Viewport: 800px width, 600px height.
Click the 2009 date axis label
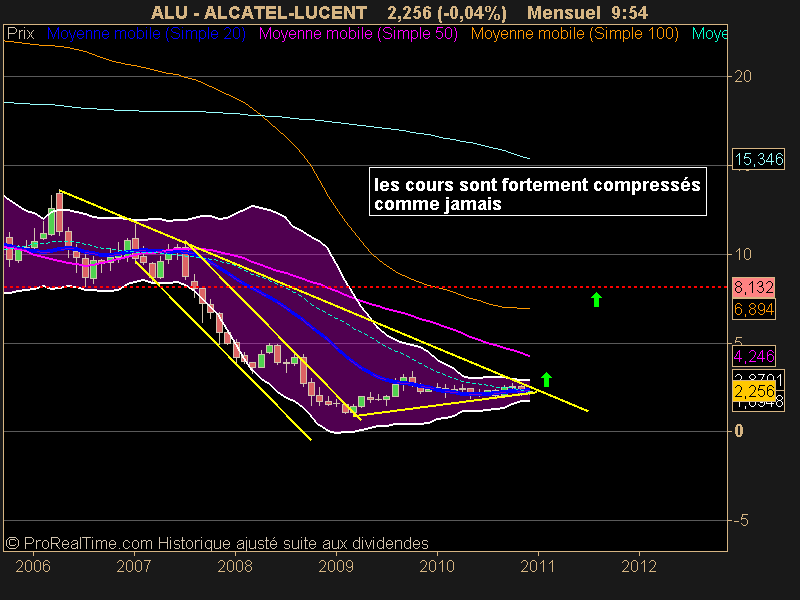[336, 566]
